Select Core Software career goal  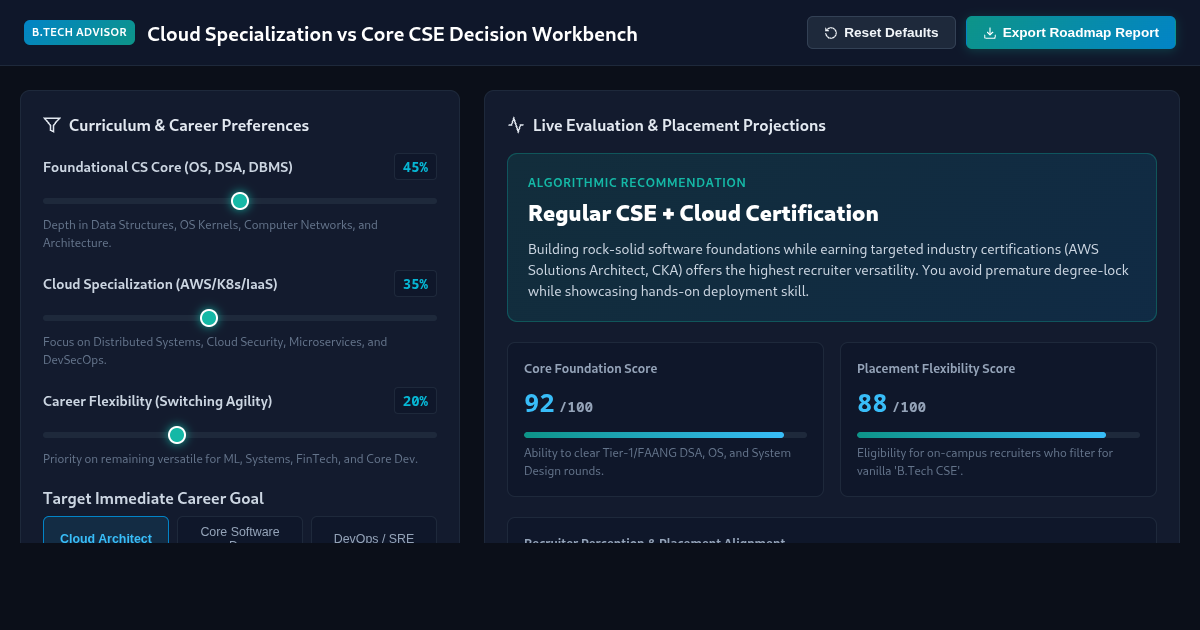point(240,530)
